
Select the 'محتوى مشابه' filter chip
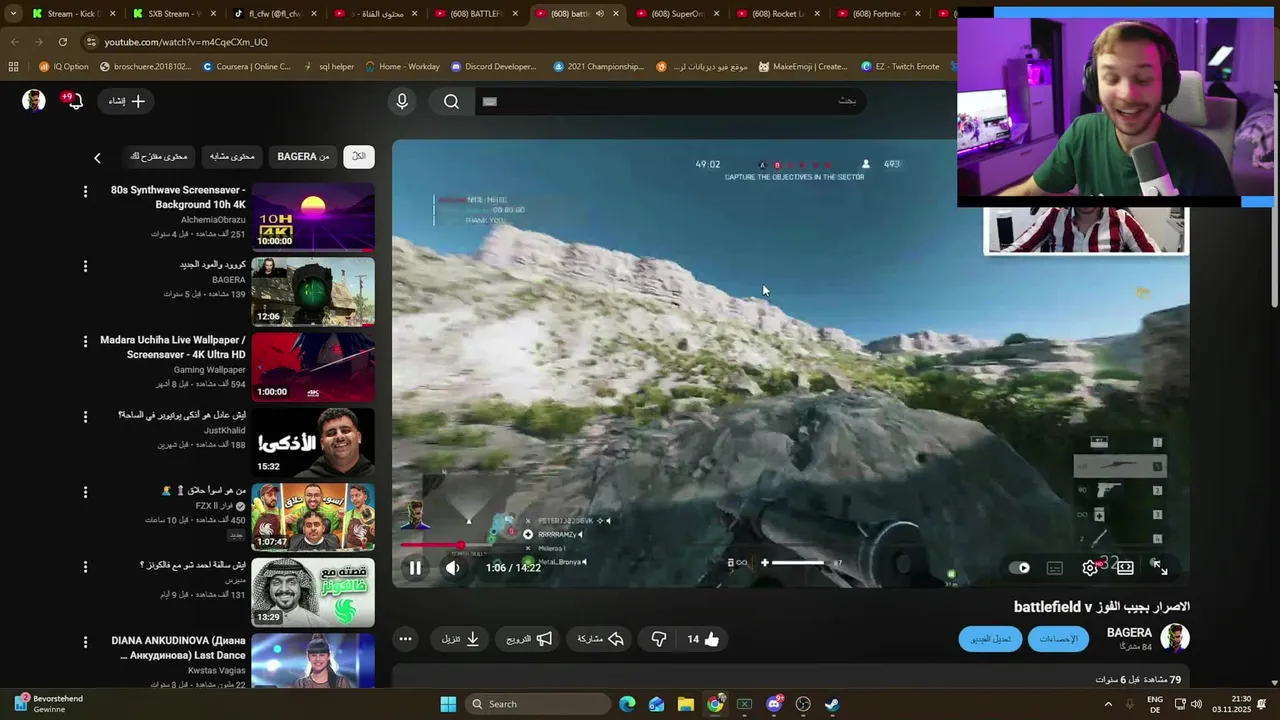232,157
